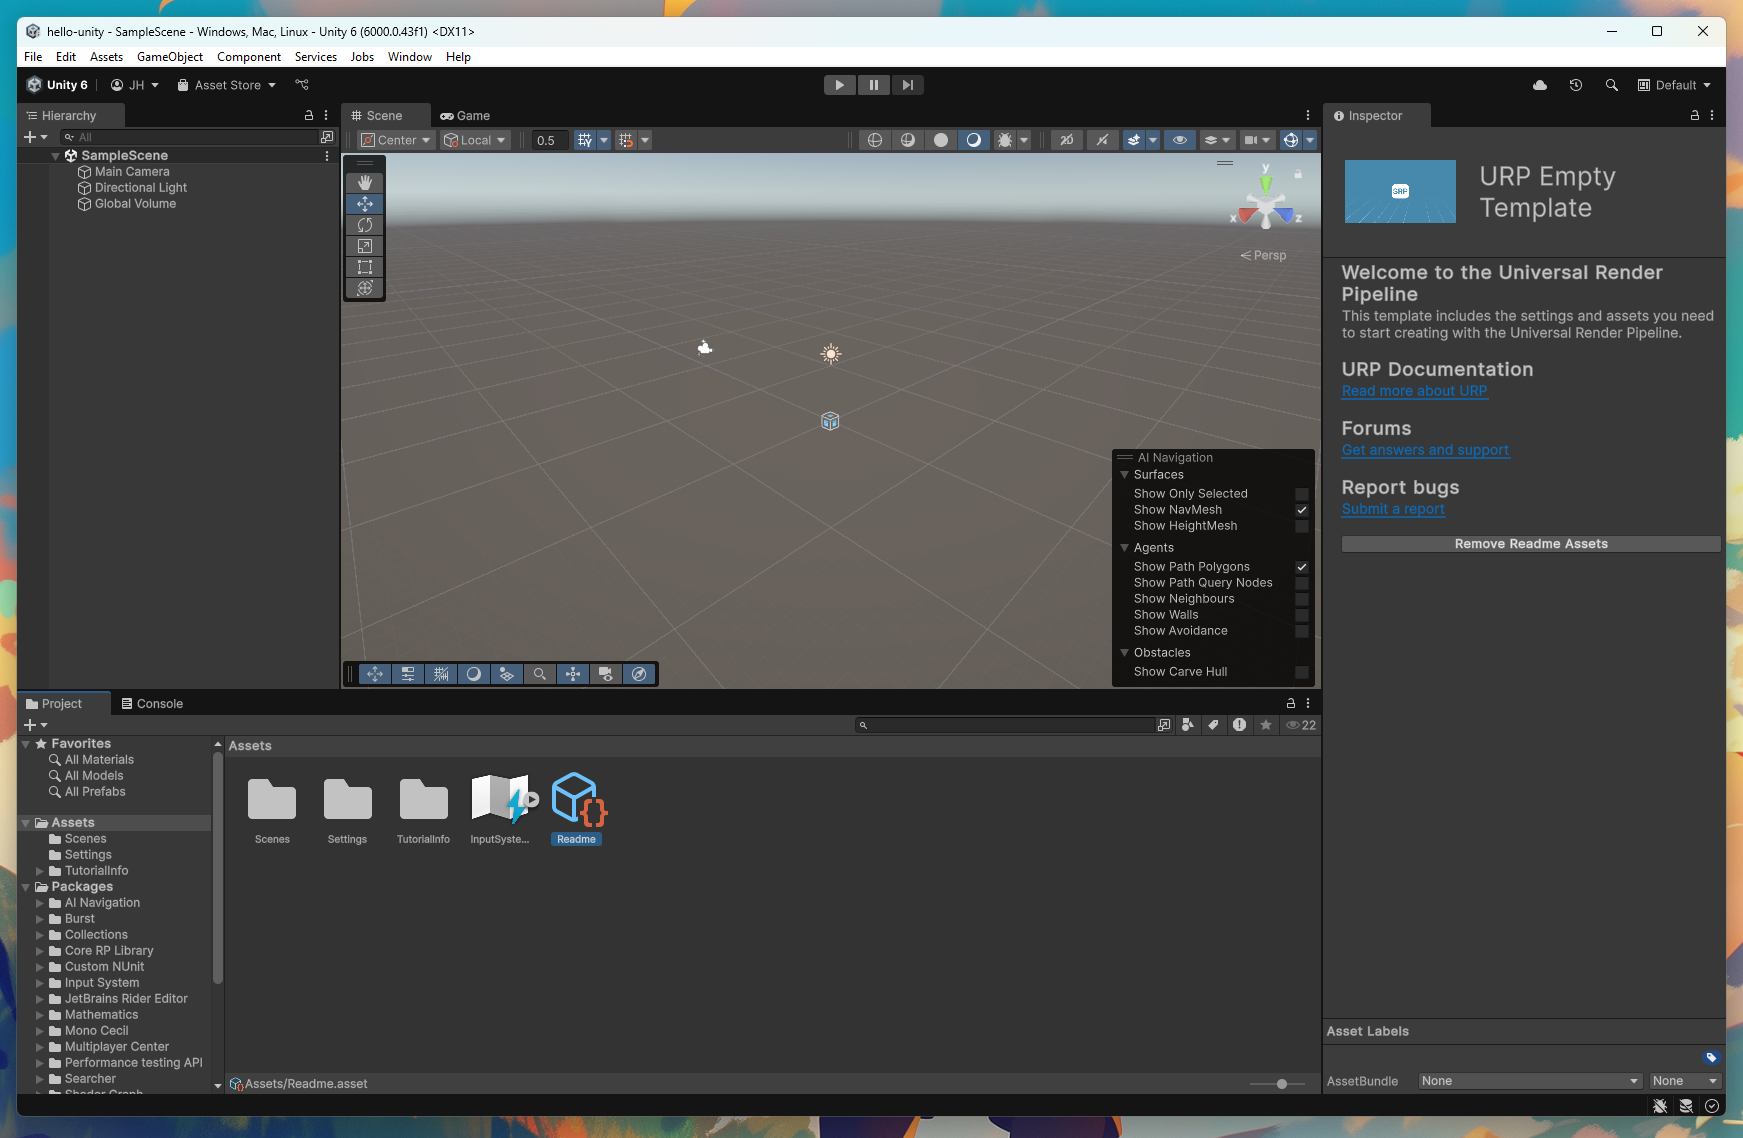Open Search by Type filter in Project
This screenshot has height=1138, width=1743.
1188,725
